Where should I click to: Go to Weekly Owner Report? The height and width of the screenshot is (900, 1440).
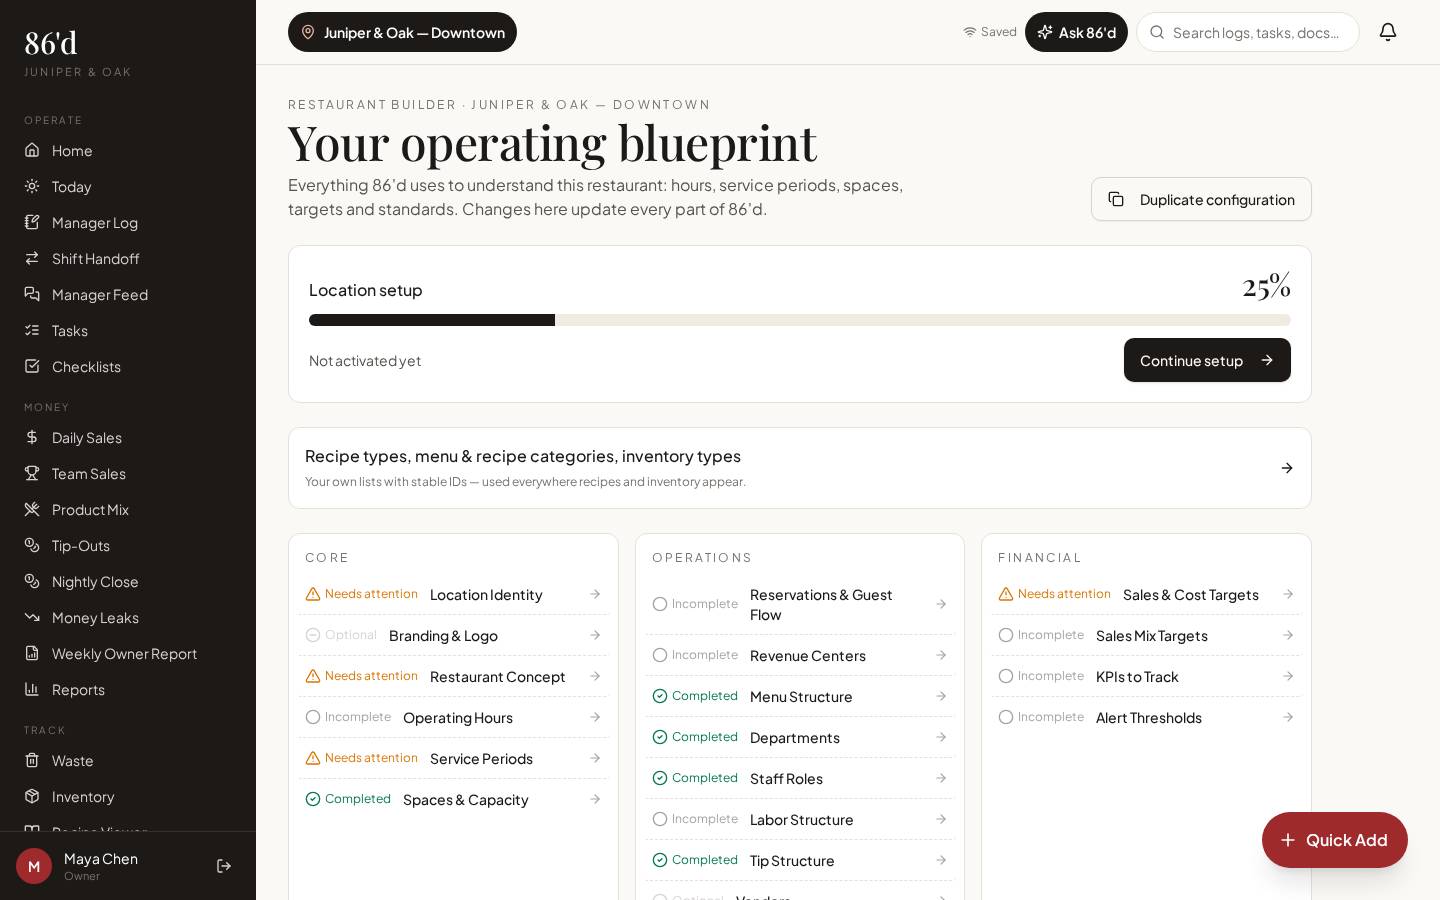click(128, 653)
